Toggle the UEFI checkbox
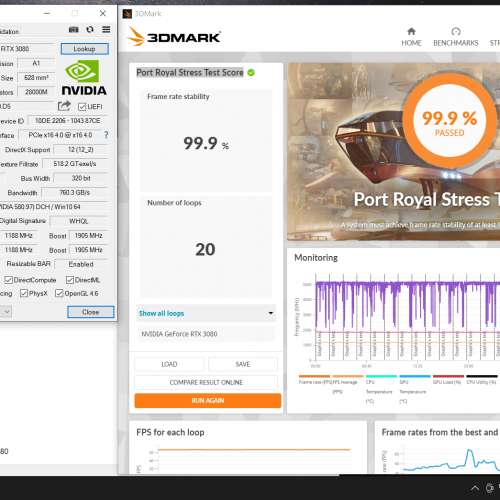Image resolution: width=500 pixels, height=500 pixels. (82, 107)
